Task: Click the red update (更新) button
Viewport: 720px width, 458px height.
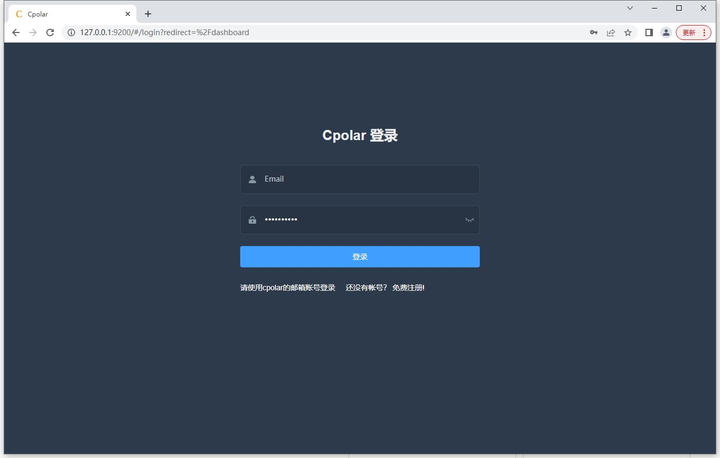Action: [693, 33]
